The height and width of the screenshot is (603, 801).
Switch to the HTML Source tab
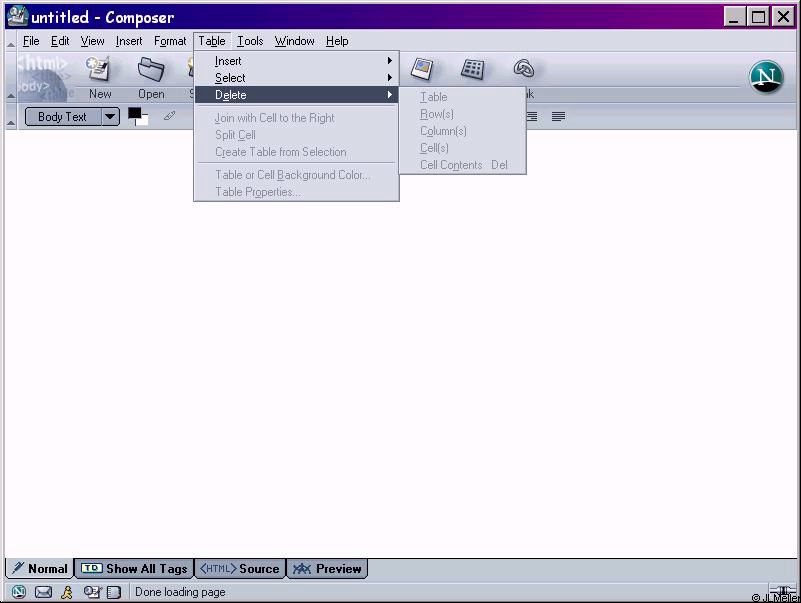[x=240, y=568]
